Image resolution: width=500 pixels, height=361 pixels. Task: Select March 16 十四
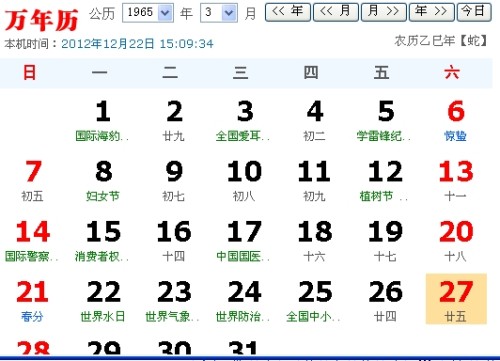click(174, 241)
